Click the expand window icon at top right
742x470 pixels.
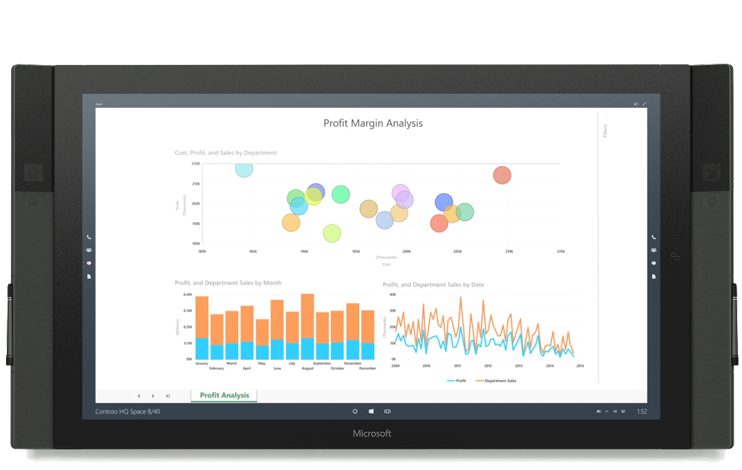click(644, 104)
